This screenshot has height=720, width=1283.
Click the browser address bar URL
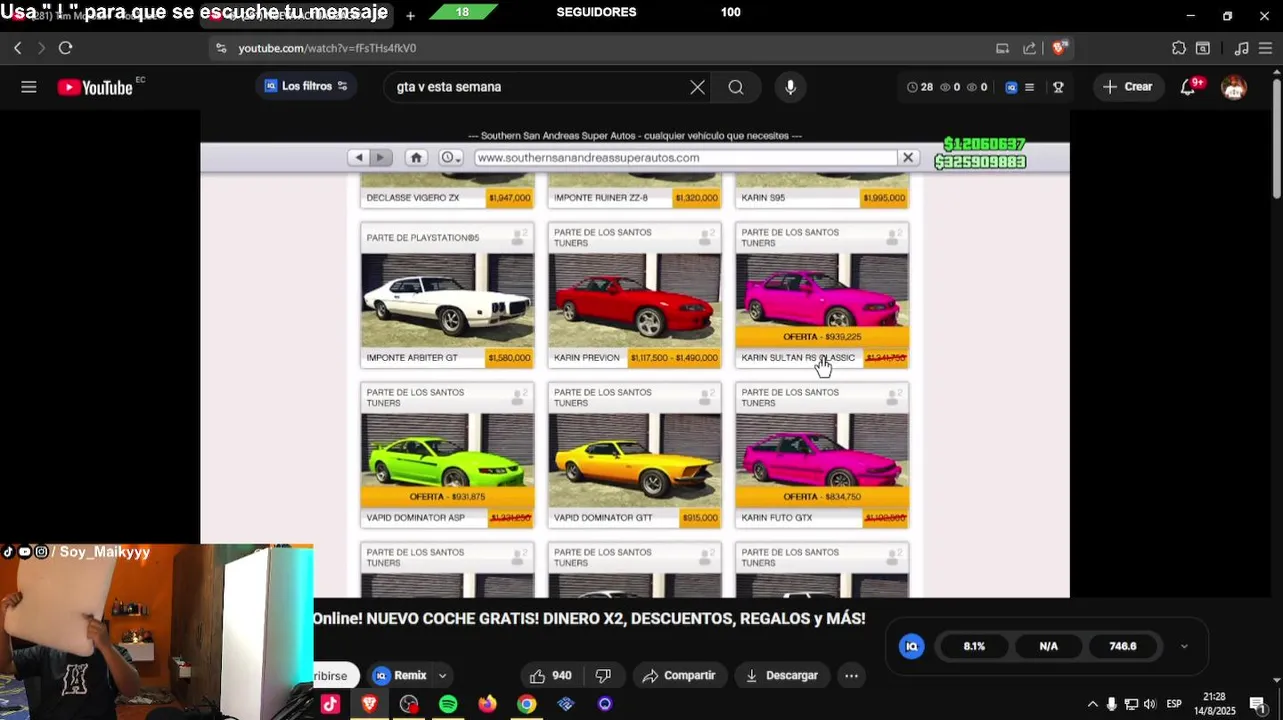(x=327, y=48)
